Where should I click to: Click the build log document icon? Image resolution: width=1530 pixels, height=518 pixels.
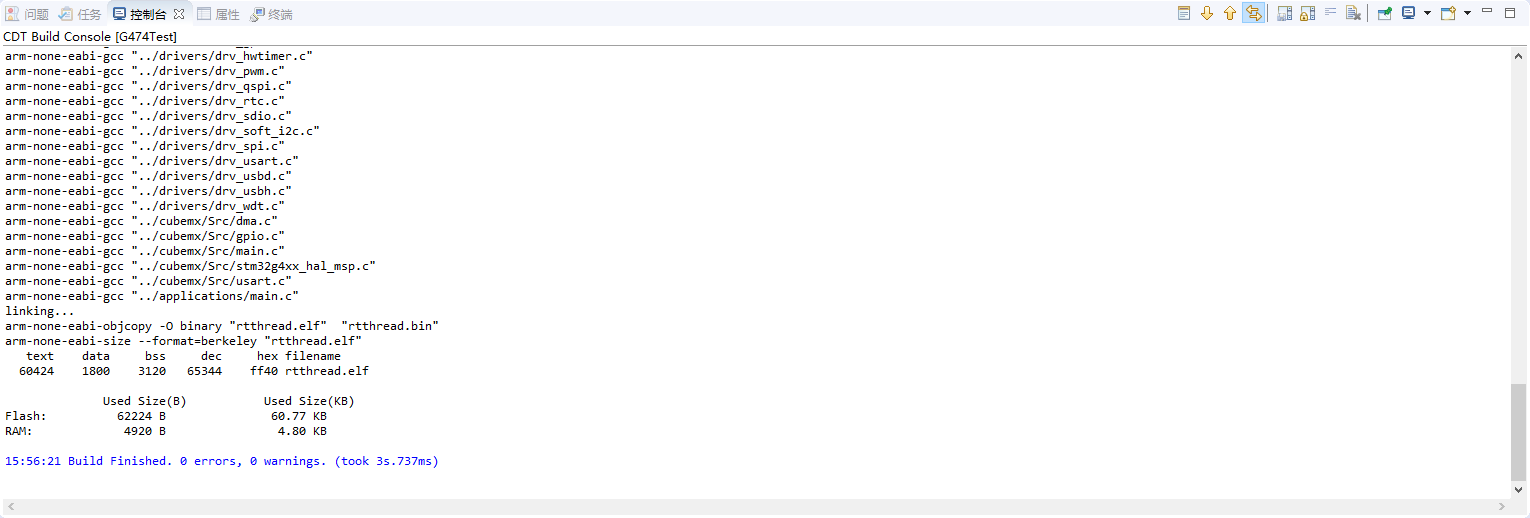click(x=1184, y=13)
